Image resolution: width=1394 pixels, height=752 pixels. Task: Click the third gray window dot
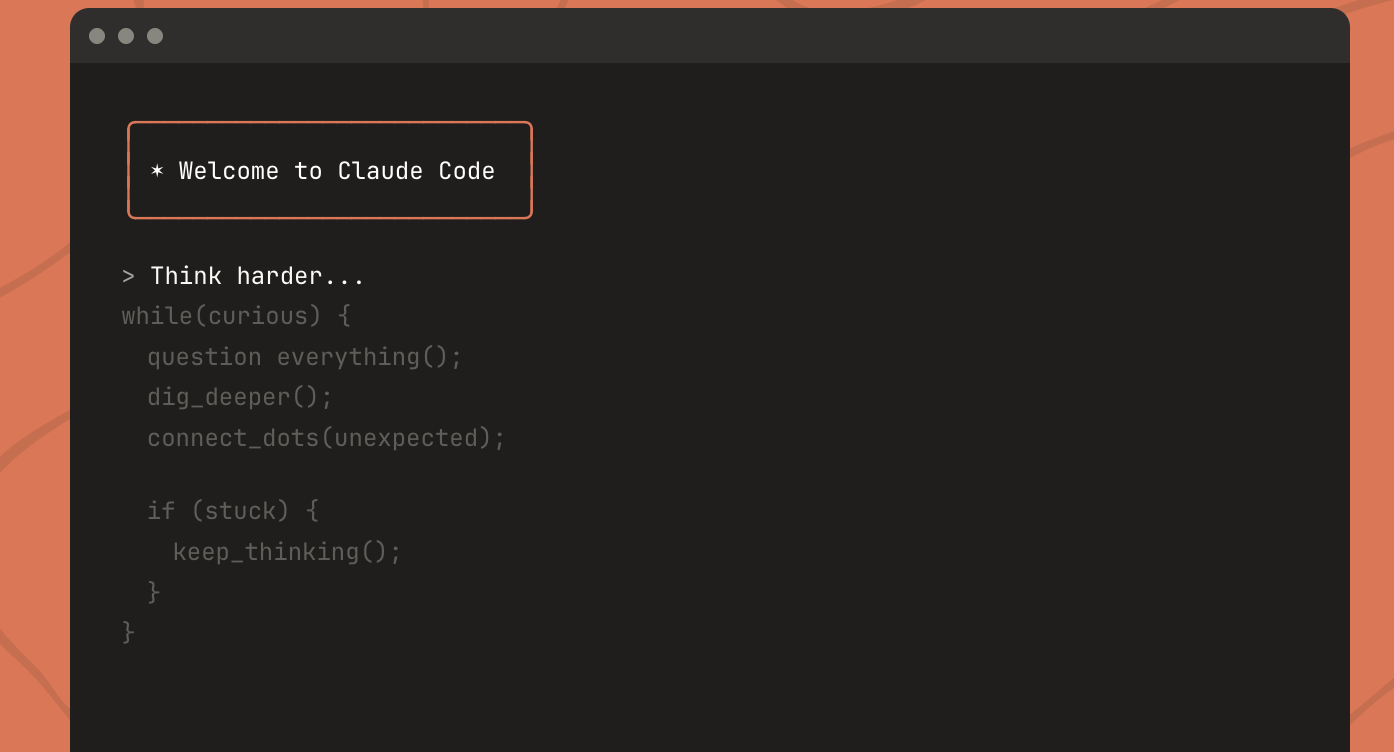coord(155,36)
